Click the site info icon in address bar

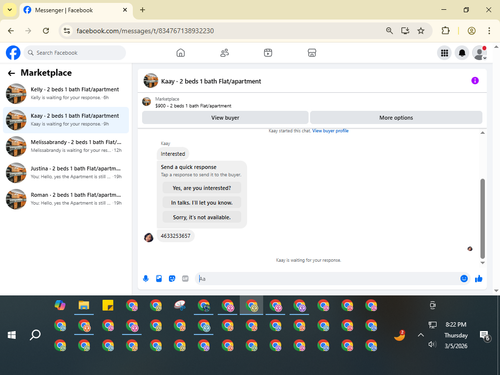click(x=67, y=31)
